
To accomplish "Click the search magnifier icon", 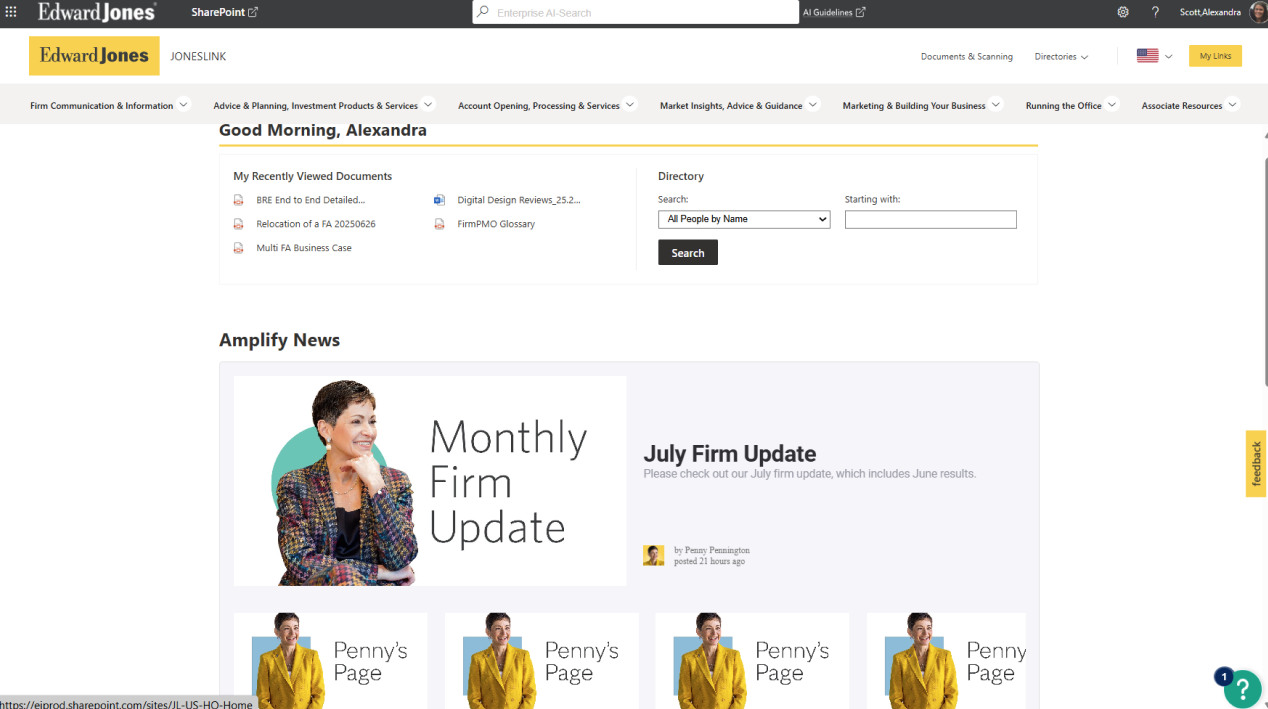I will 484,12.
